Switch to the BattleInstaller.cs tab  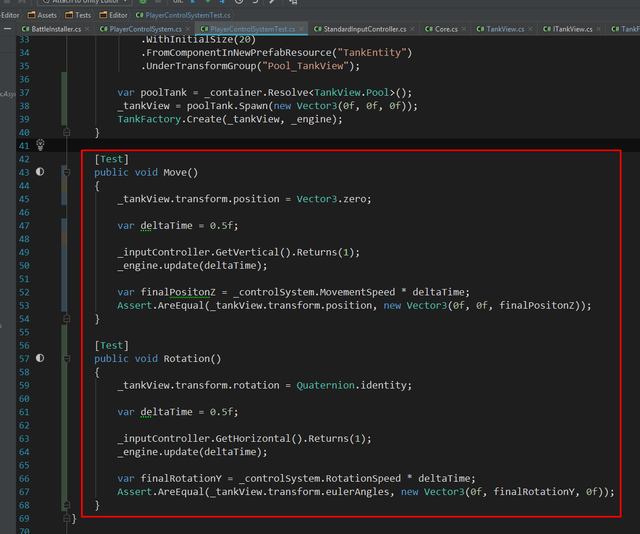click(x=56, y=29)
